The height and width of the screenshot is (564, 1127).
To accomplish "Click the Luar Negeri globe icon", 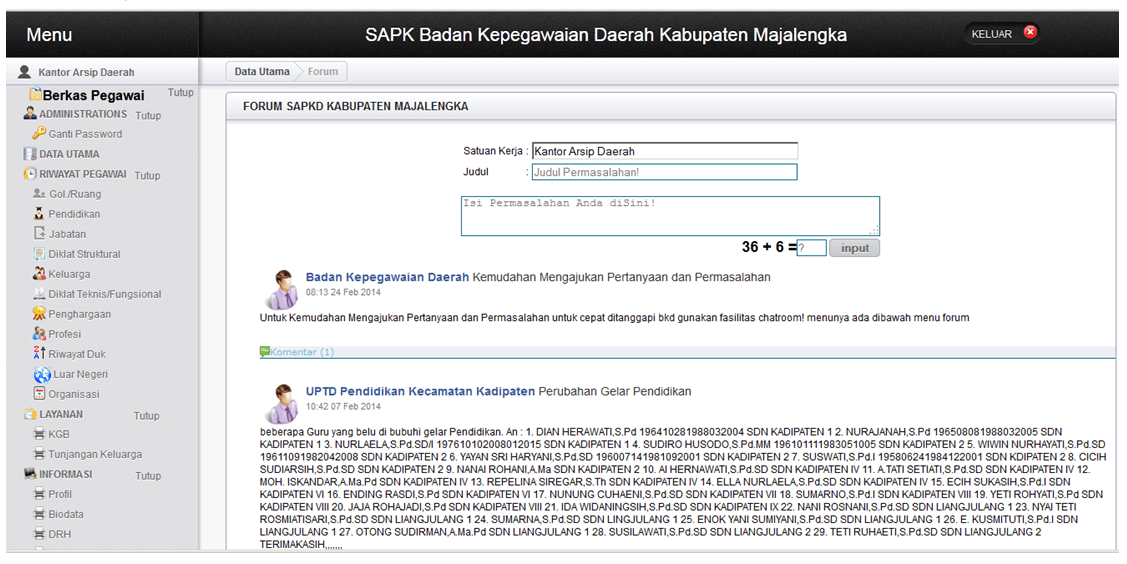I will 42,374.
